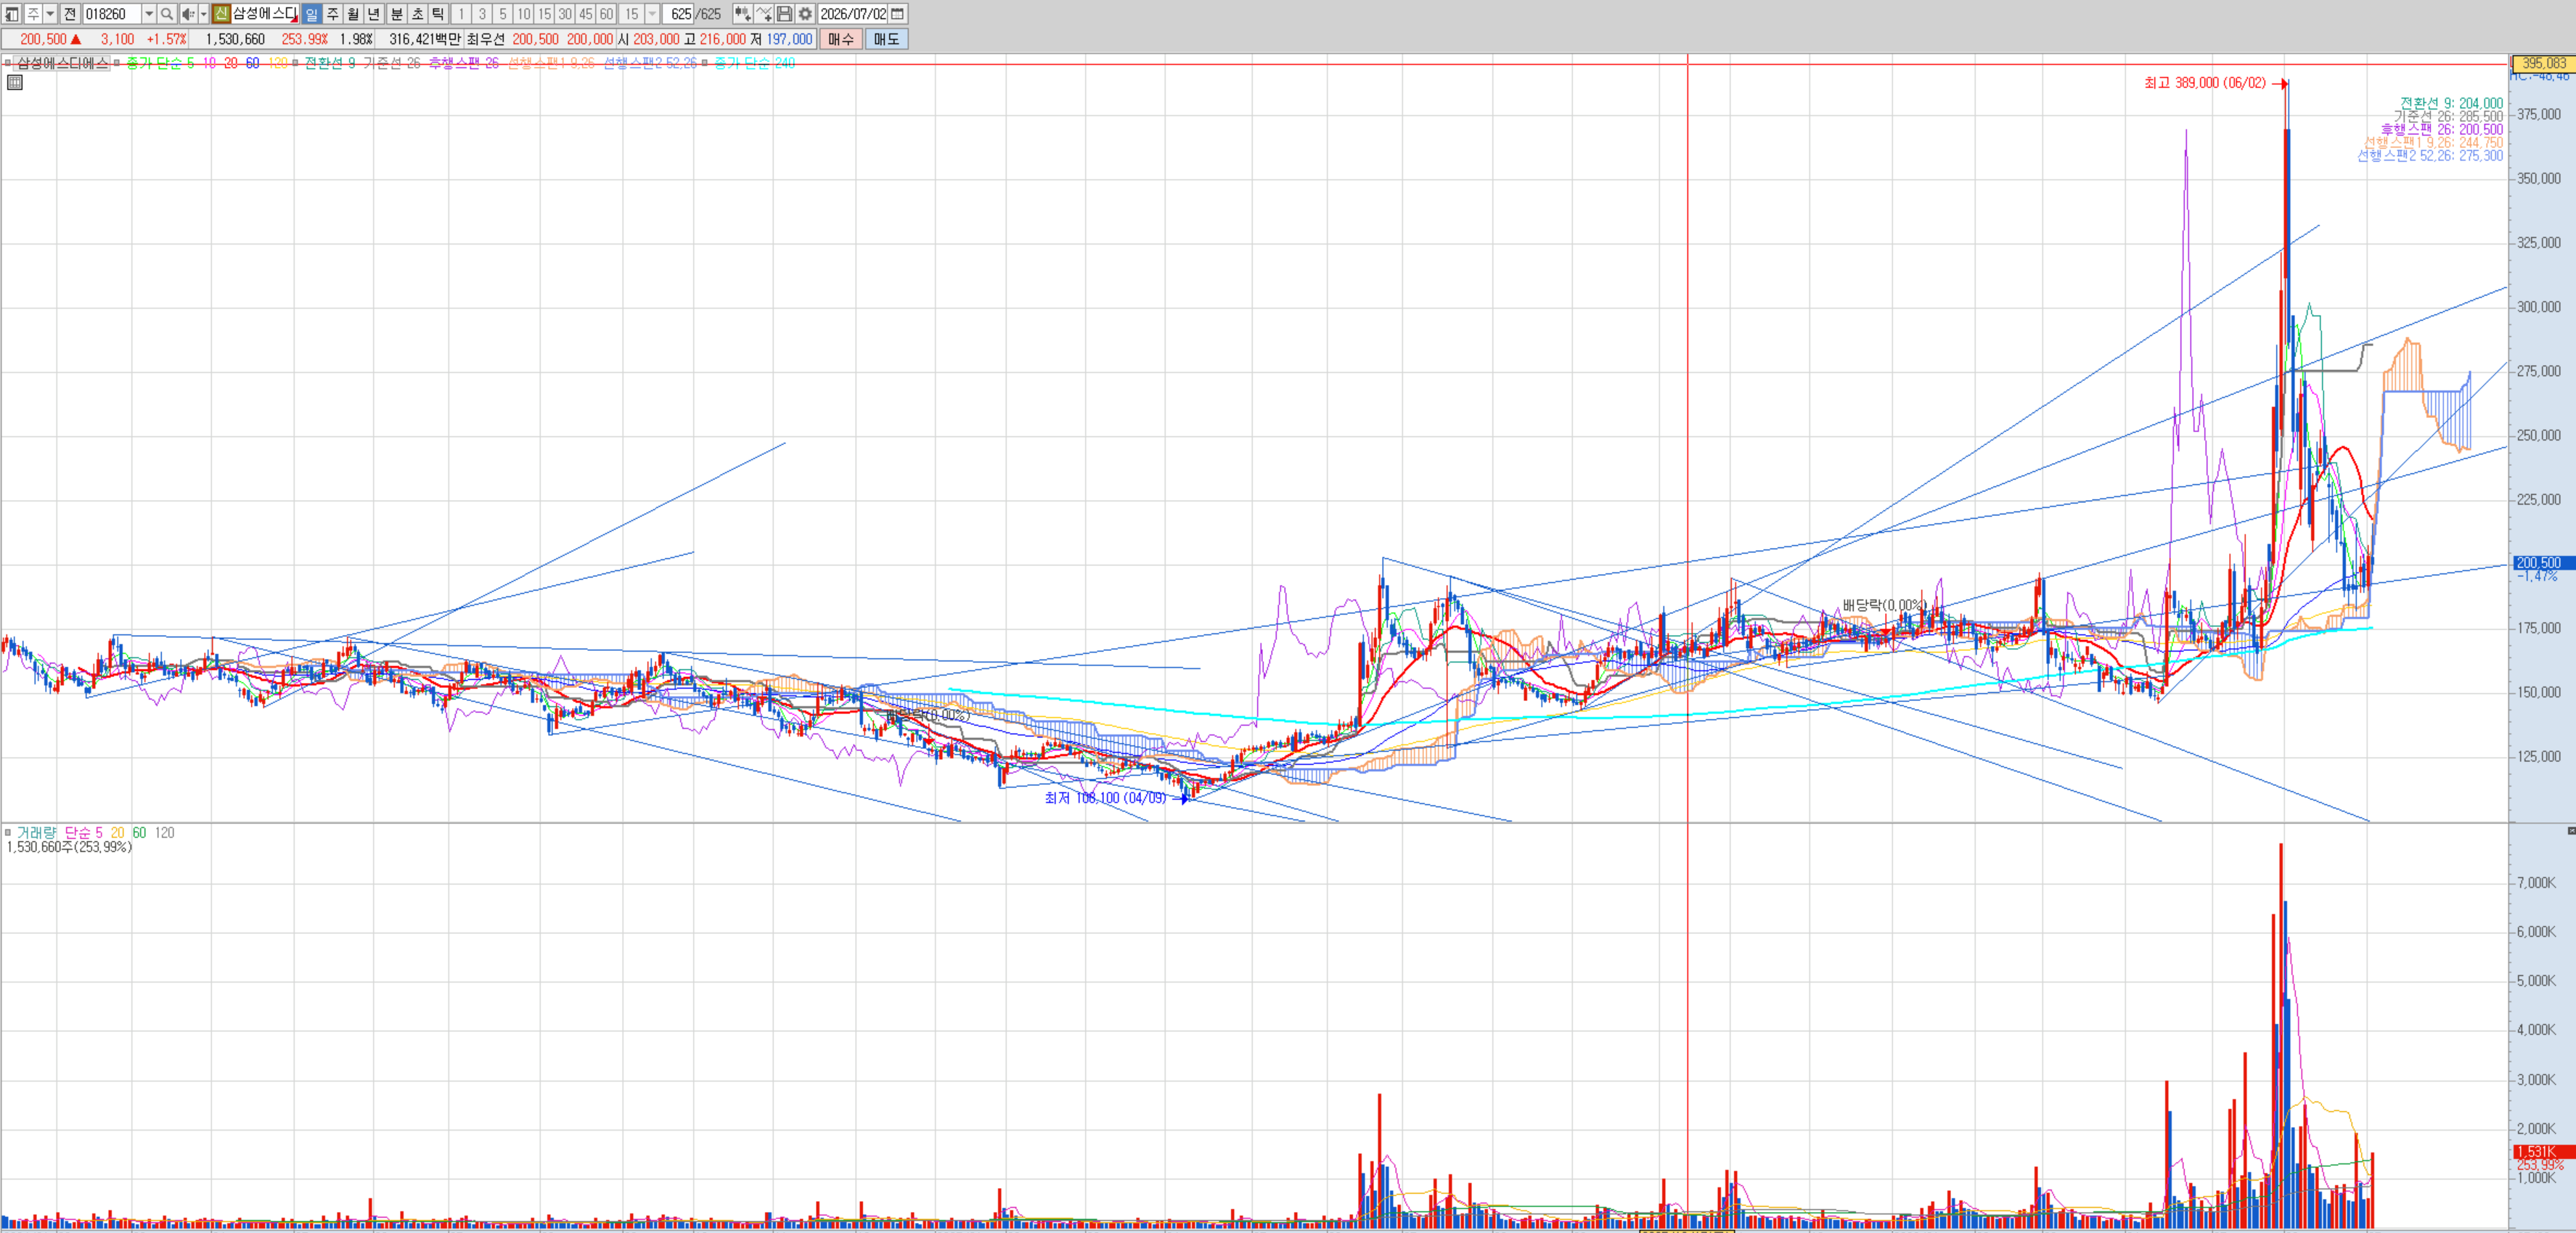The width and height of the screenshot is (2576, 1233).
Task: Select the 5 interval button
Action: (503, 14)
